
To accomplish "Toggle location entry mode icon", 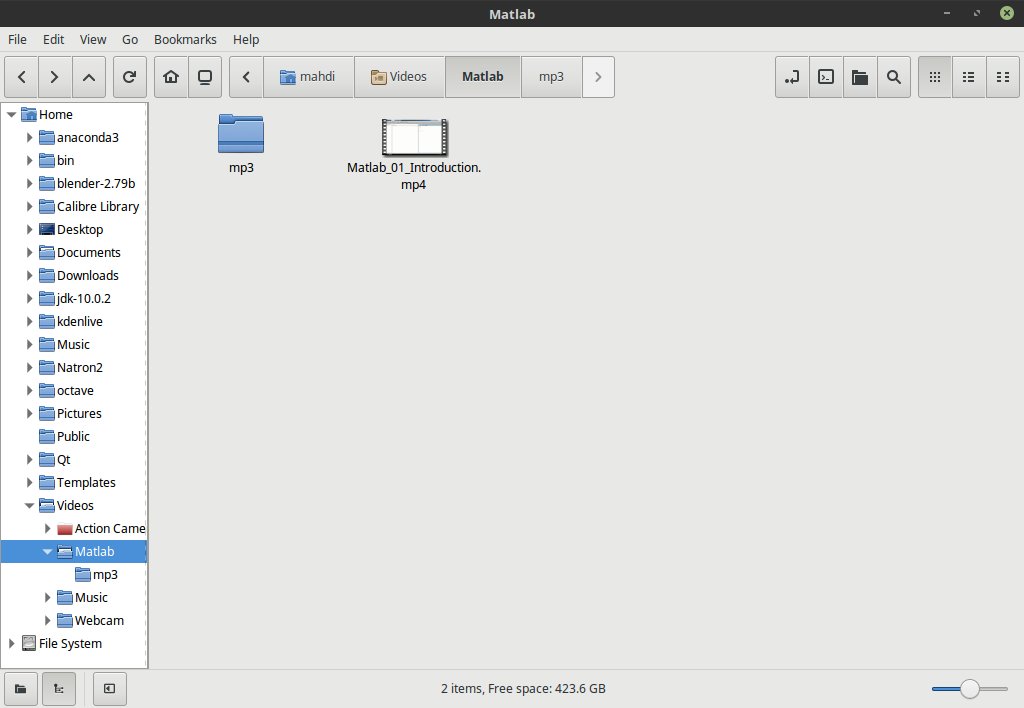I will coord(792,77).
